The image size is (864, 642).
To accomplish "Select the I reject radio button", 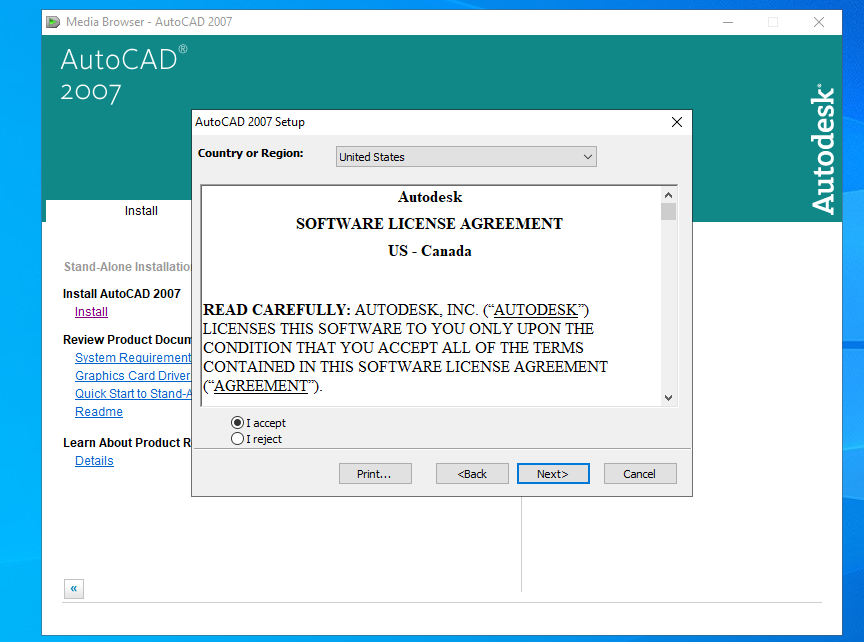I will 238,439.
